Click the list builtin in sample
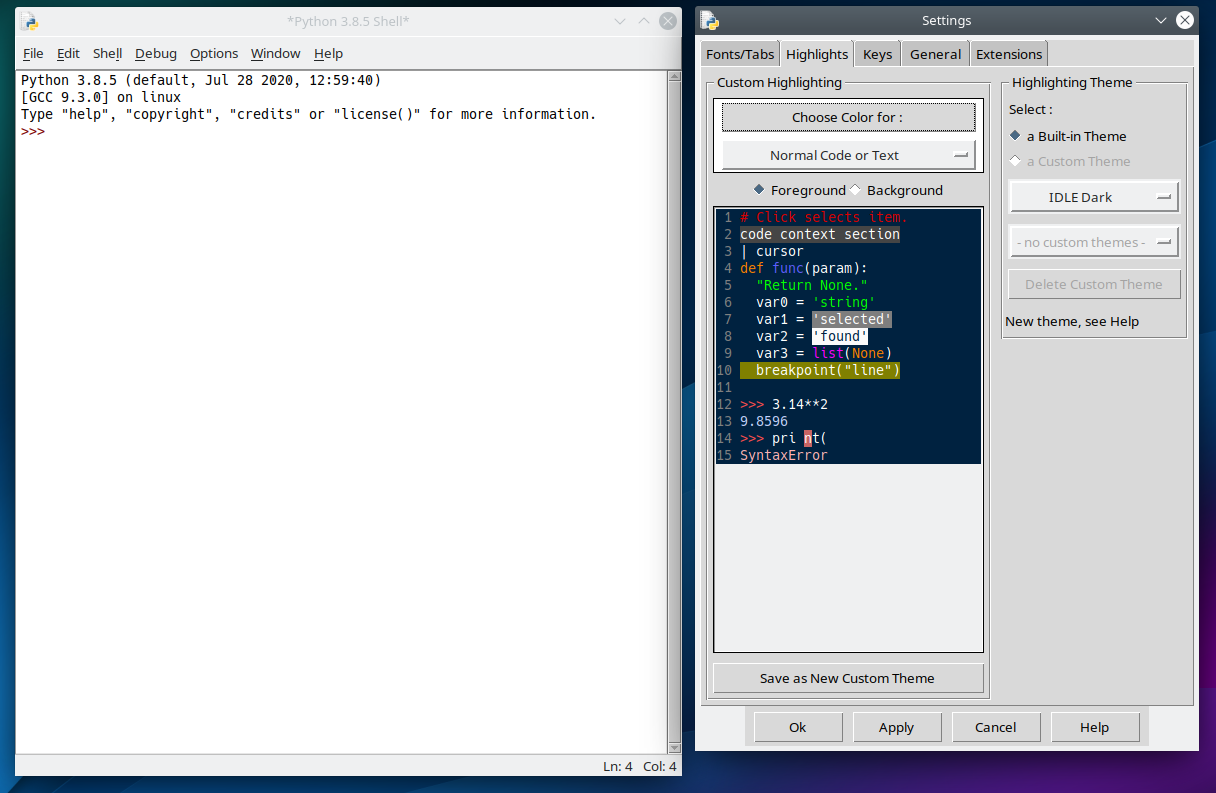Viewport: 1216px width, 793px height. tap(828, 353)
